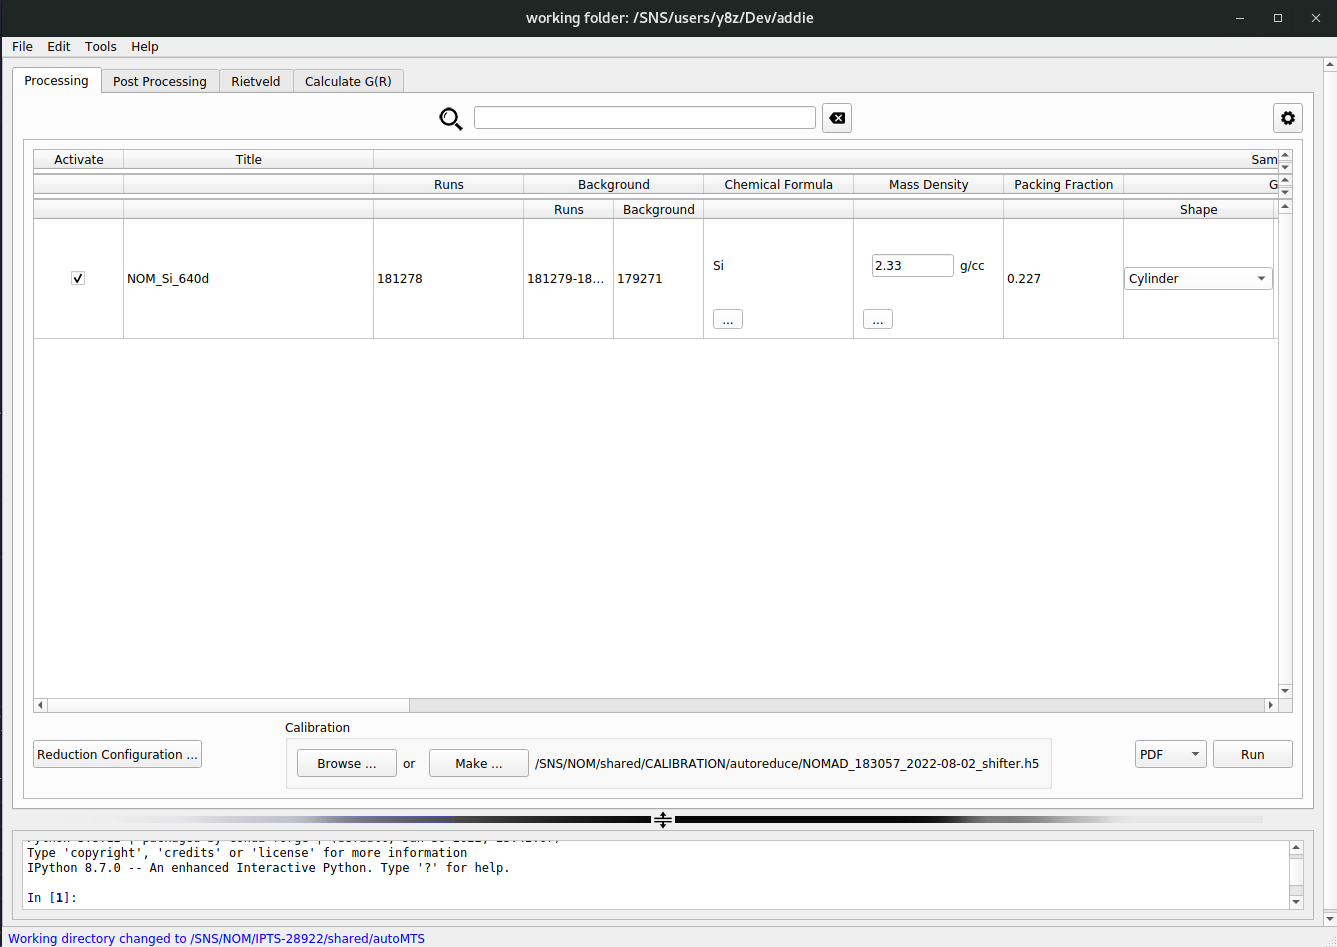Open the Mass Density ellipsis editor

[x=877, y=320]
